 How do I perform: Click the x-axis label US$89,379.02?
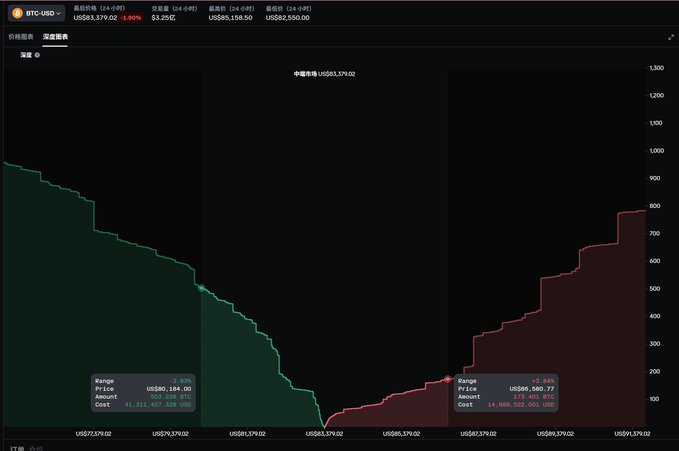[556, 434]
